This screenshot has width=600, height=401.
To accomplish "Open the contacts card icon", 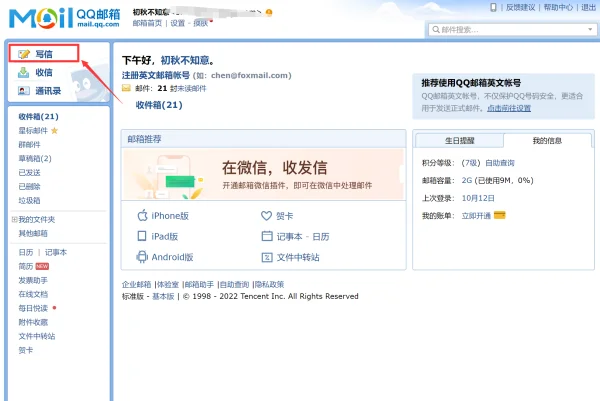I will (23, 91).
